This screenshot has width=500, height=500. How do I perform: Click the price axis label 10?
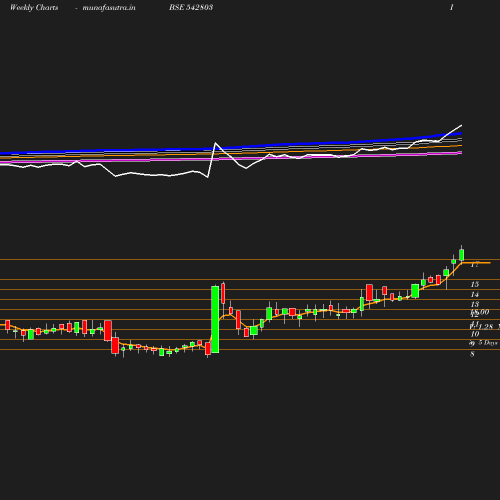tap(475, 334)
